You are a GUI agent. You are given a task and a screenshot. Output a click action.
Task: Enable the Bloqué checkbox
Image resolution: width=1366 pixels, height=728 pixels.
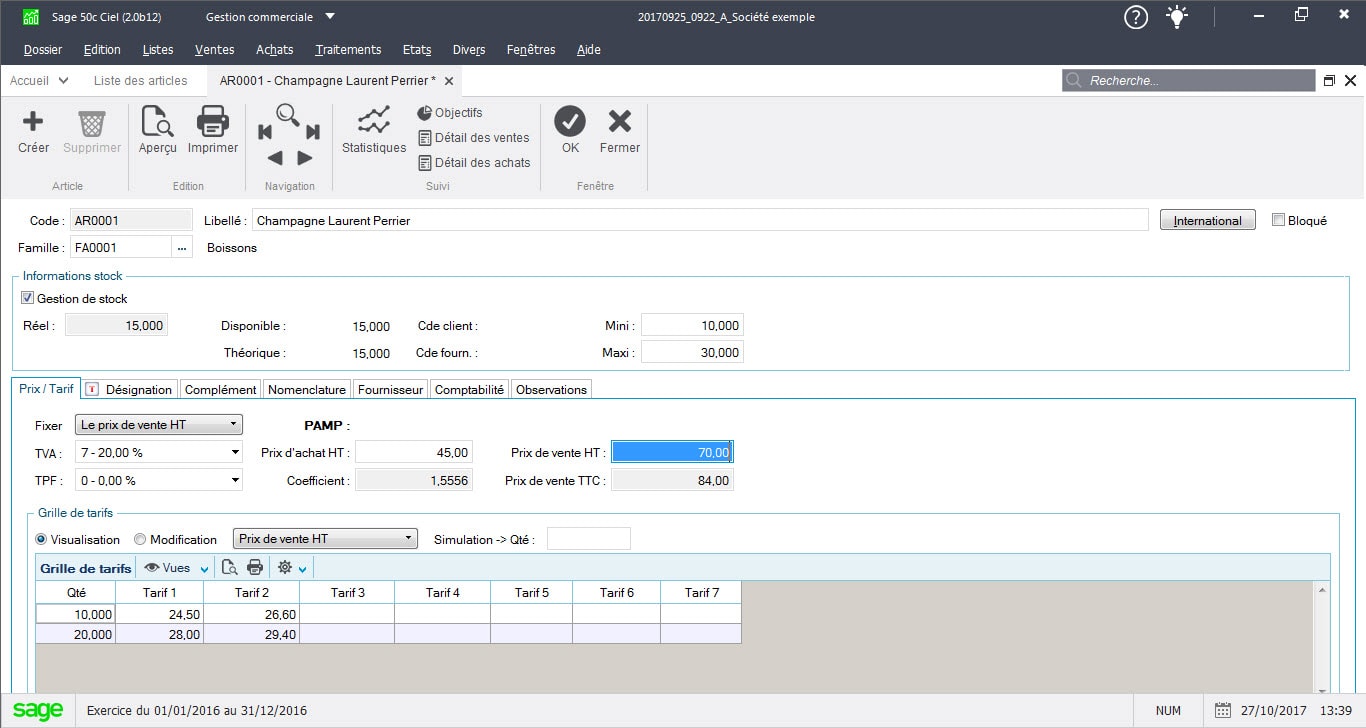pos(1277,219)
